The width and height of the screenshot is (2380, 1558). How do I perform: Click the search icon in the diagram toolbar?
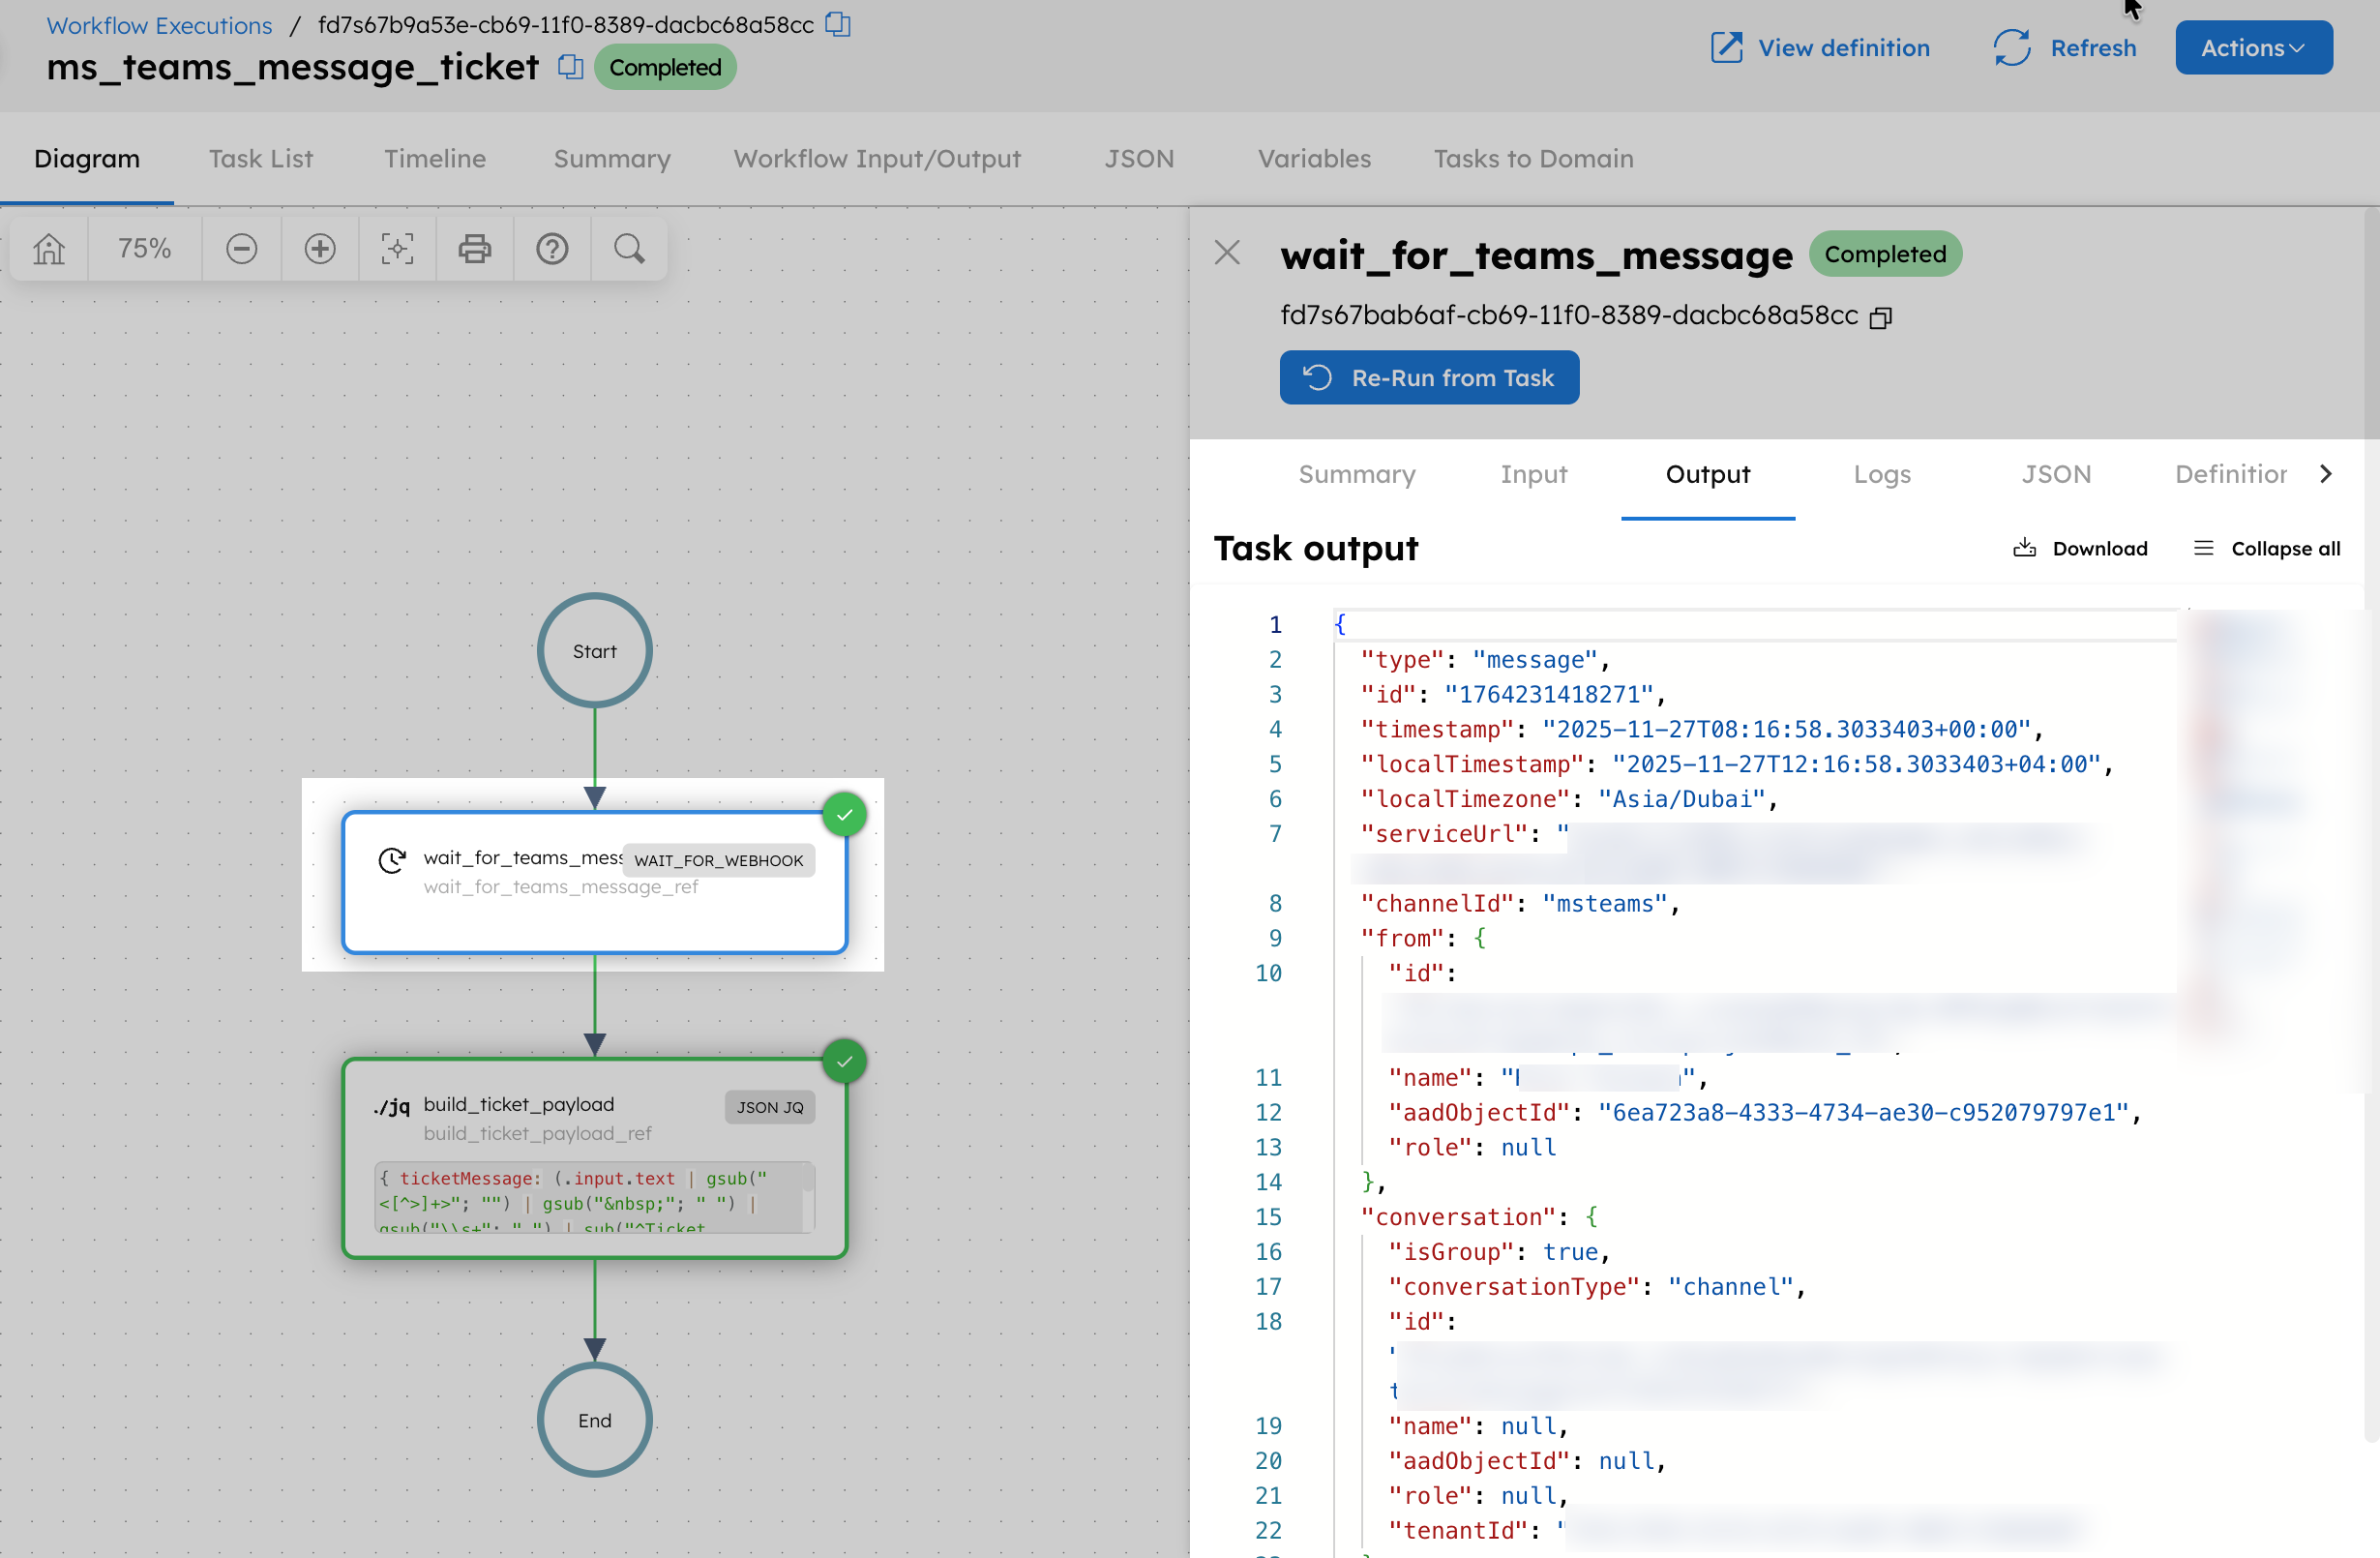tap(629, 248)
